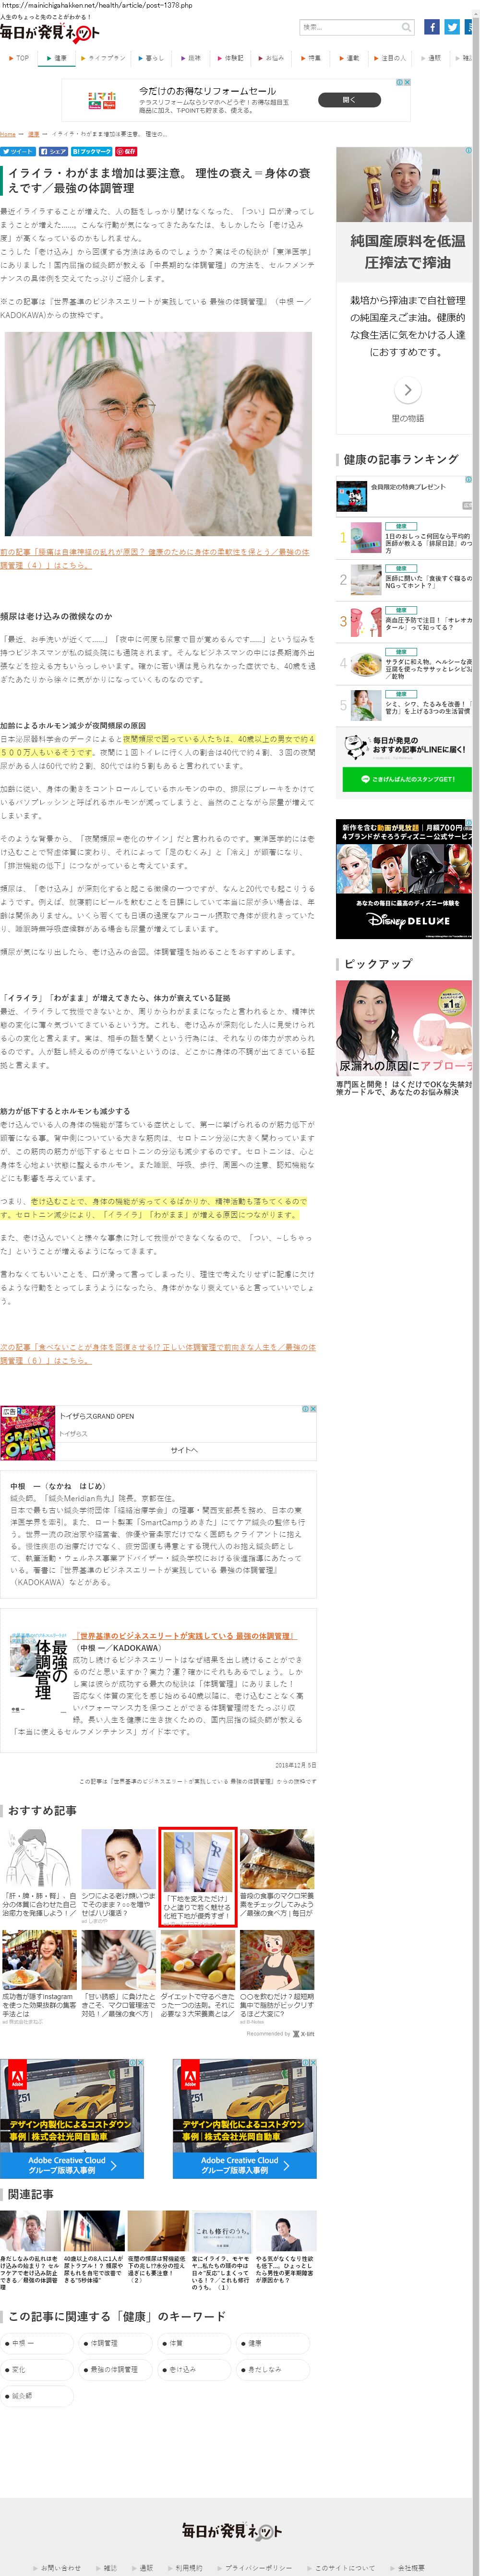Click the Disney DELUXE ad banner

click(404, 879)
